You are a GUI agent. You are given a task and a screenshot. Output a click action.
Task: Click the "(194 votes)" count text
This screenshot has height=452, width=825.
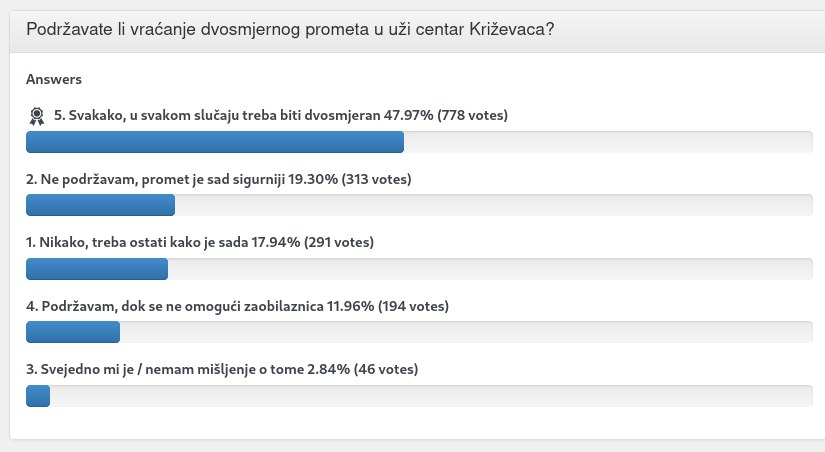click(413, 305)
